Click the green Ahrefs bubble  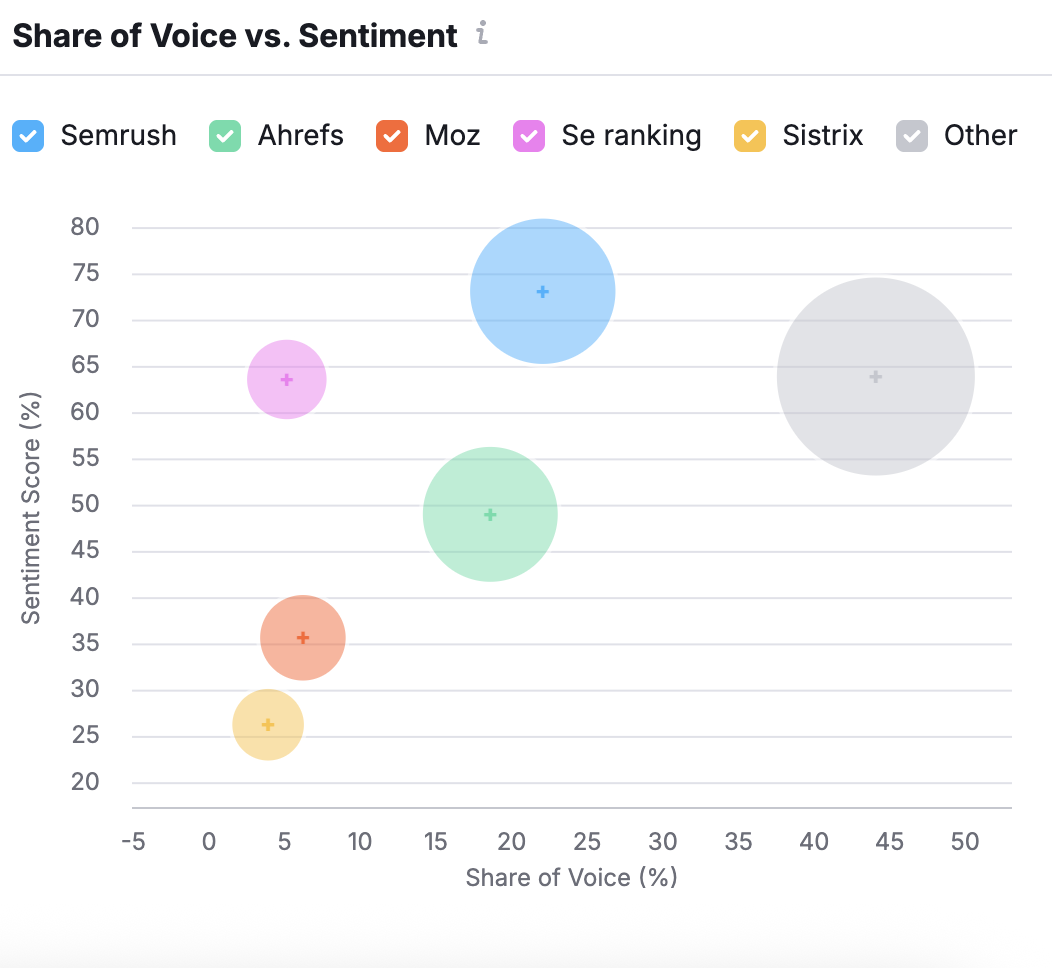point(490,514)
